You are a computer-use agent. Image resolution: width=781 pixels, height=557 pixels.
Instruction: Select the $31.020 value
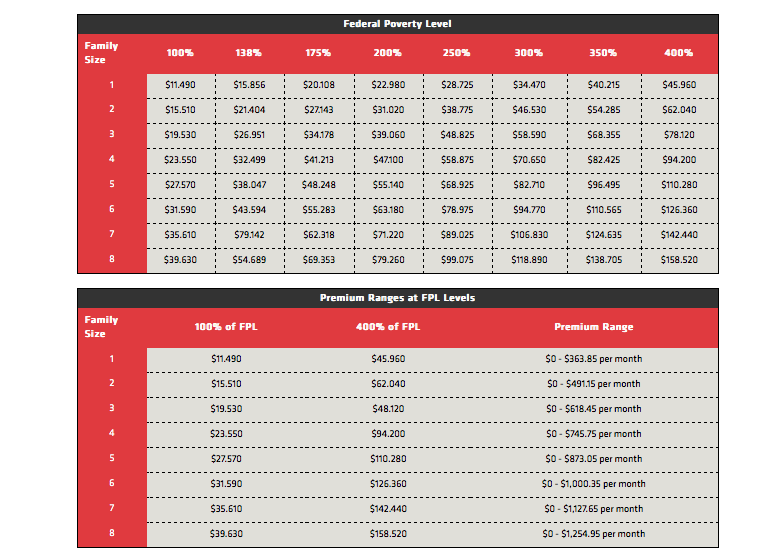coord(388,110)
